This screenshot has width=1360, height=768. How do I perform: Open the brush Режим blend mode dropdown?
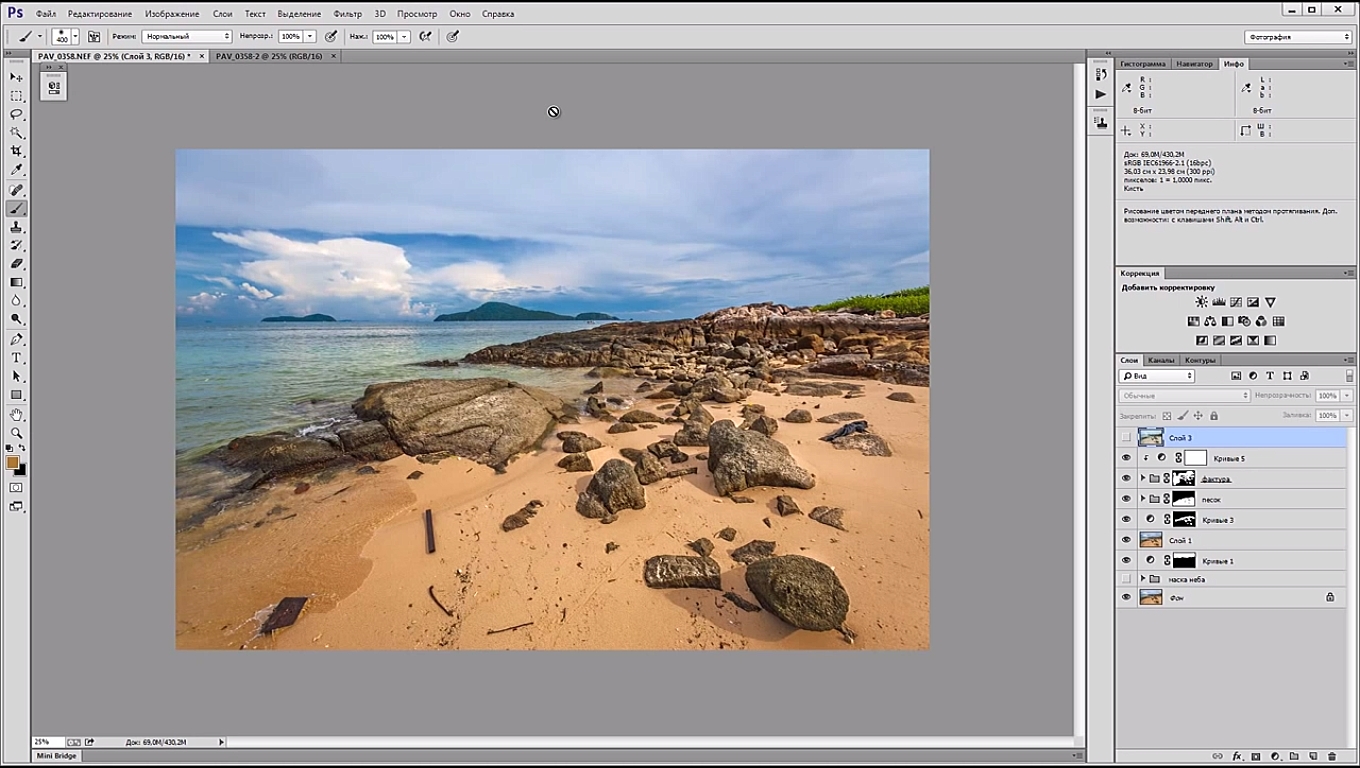tap(186, 36)
